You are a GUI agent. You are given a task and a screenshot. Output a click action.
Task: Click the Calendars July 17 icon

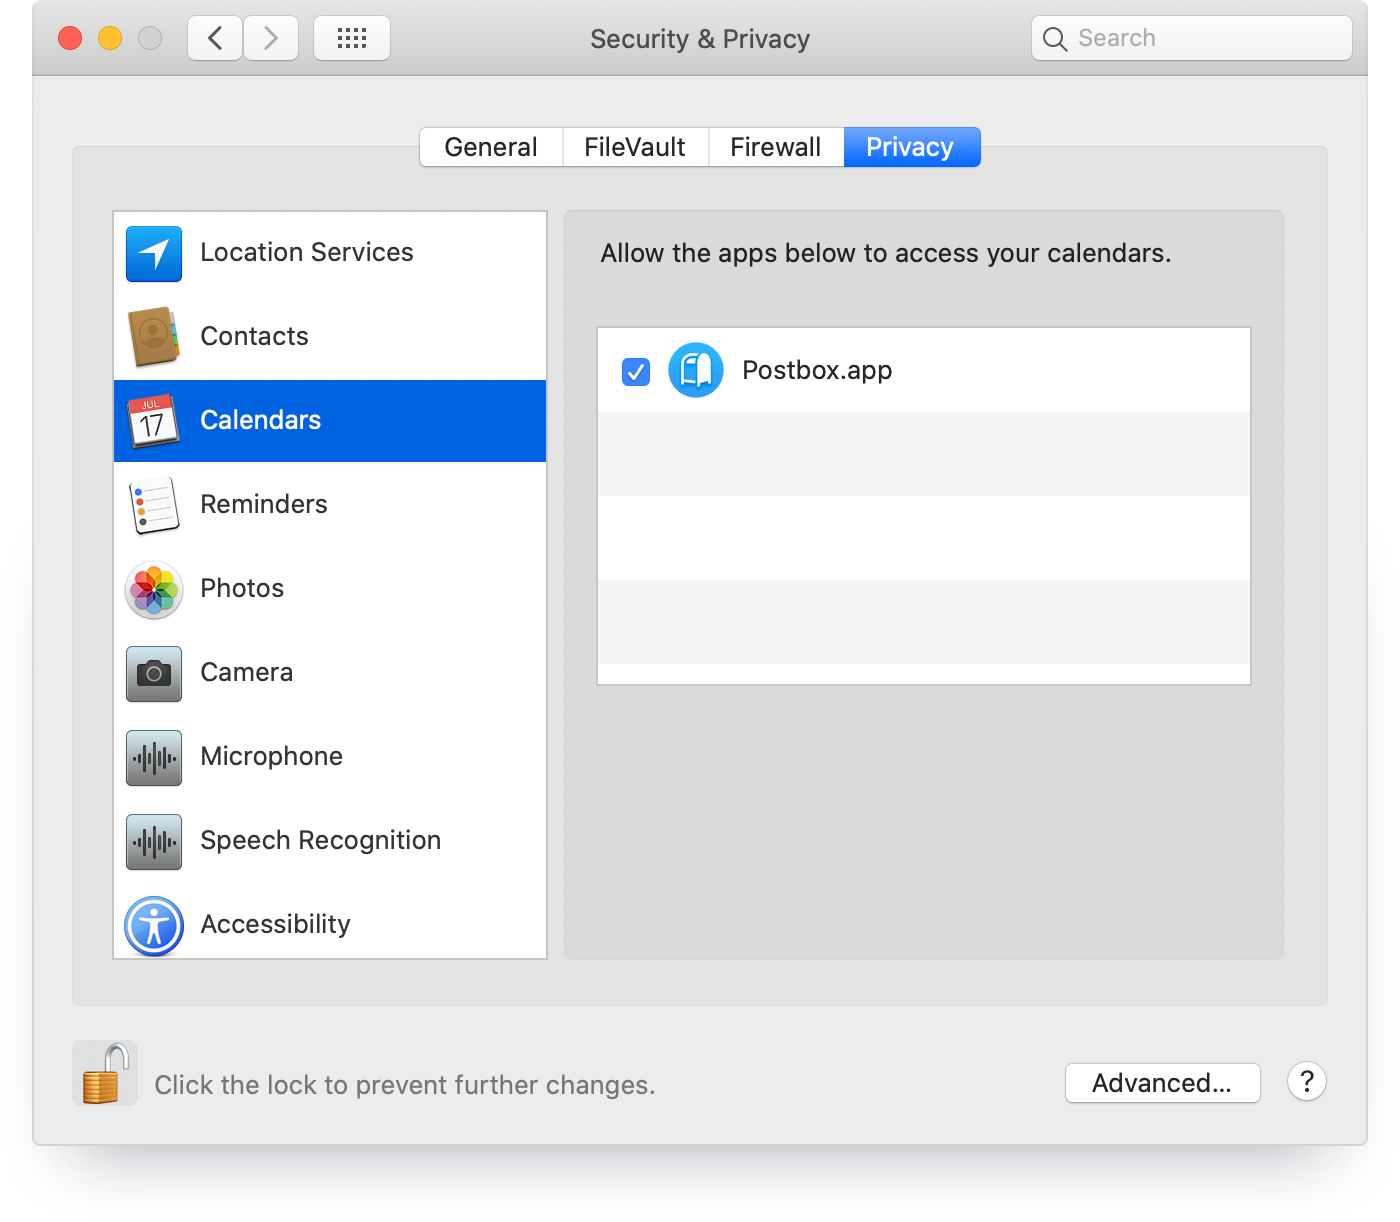tap(153, 421)
